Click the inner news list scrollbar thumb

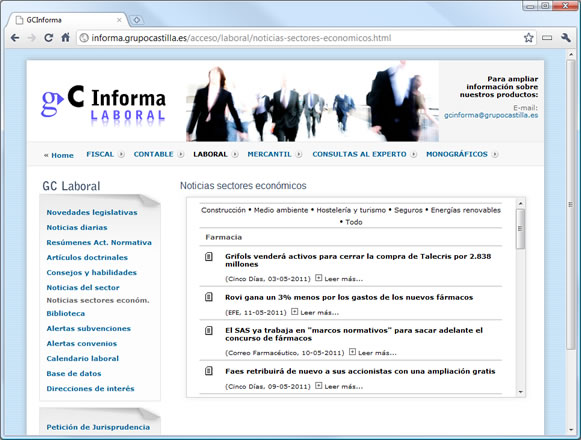[520, 229]
